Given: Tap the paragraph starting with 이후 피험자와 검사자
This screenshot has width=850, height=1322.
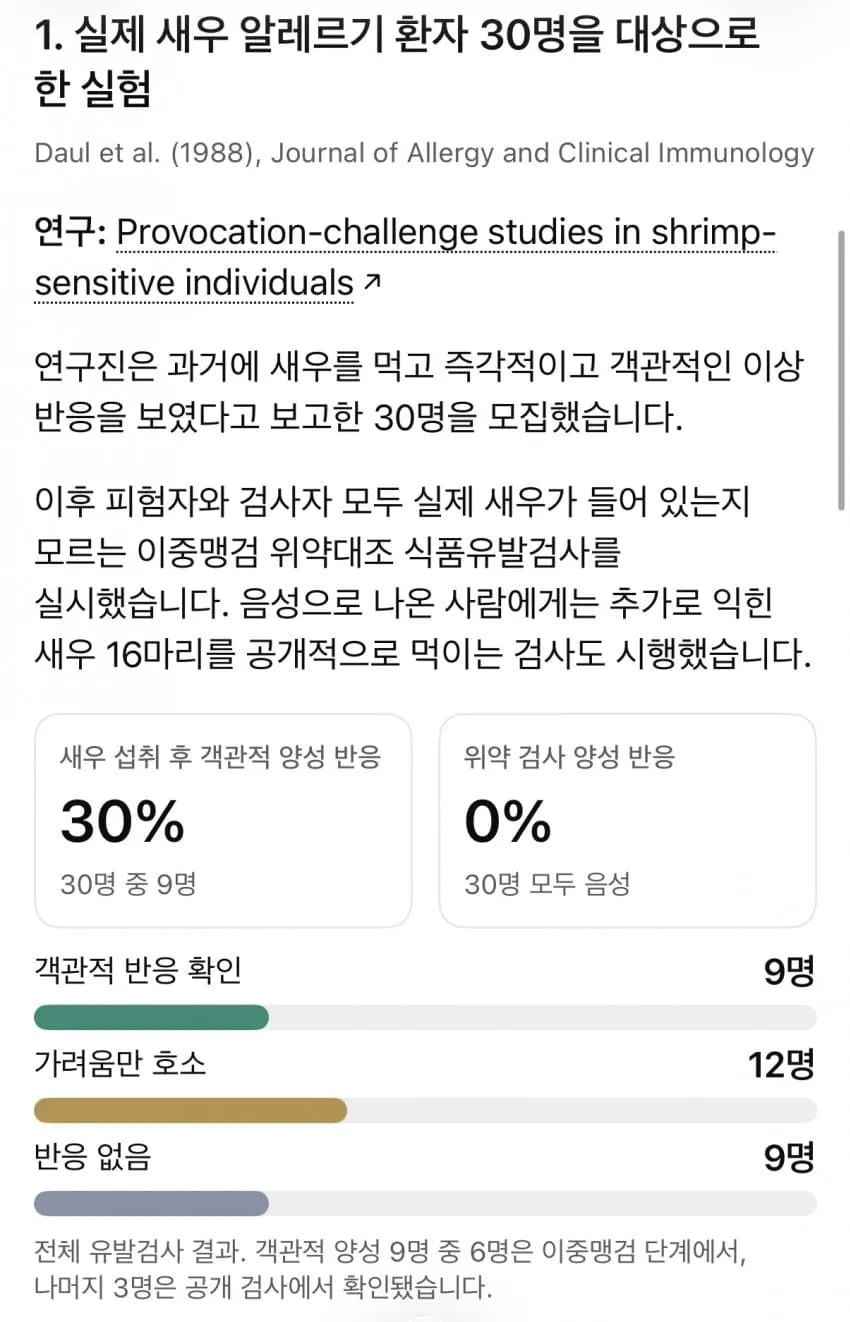Looking at the screenshot, I should [420, 579].
